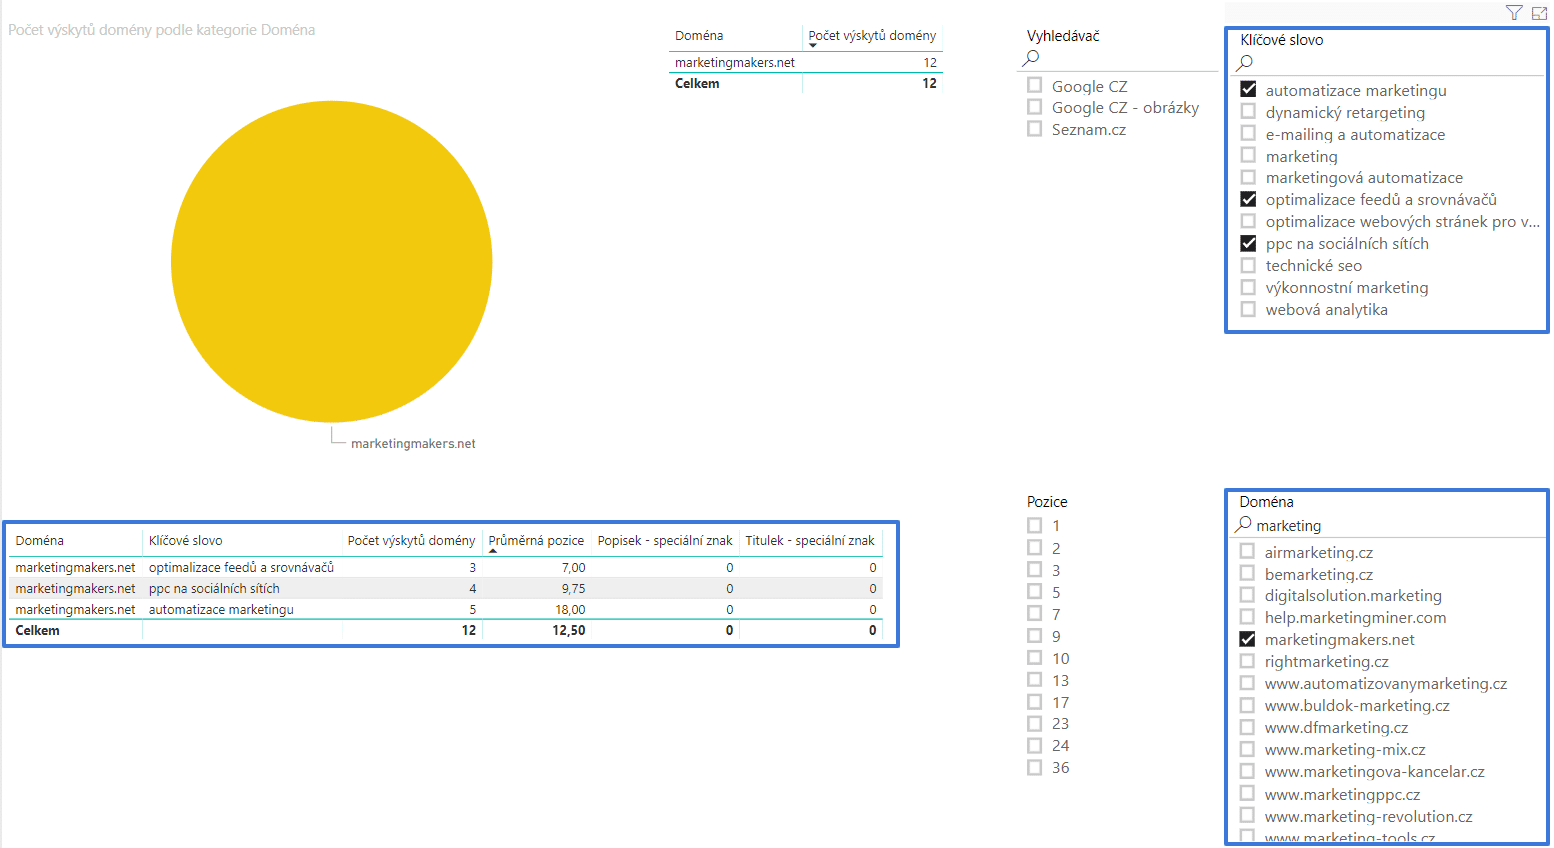Click sort arrow under Průměrná pozice header
Viewport: 1554px width, 848px height.
point(493,551)
